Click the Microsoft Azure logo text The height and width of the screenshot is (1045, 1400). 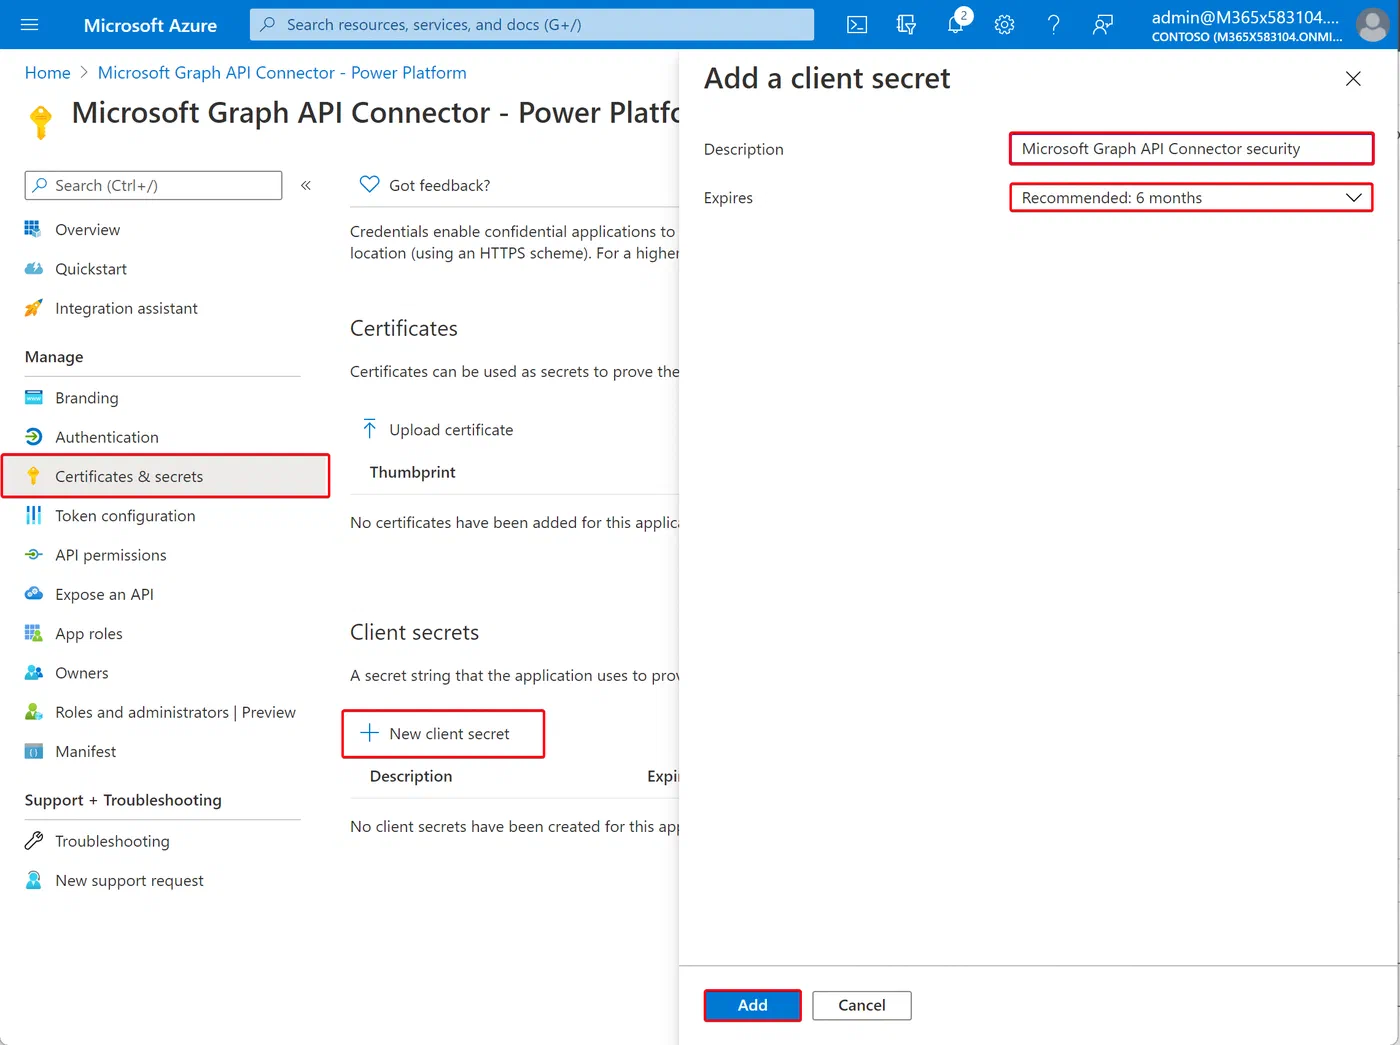point(150,25)
